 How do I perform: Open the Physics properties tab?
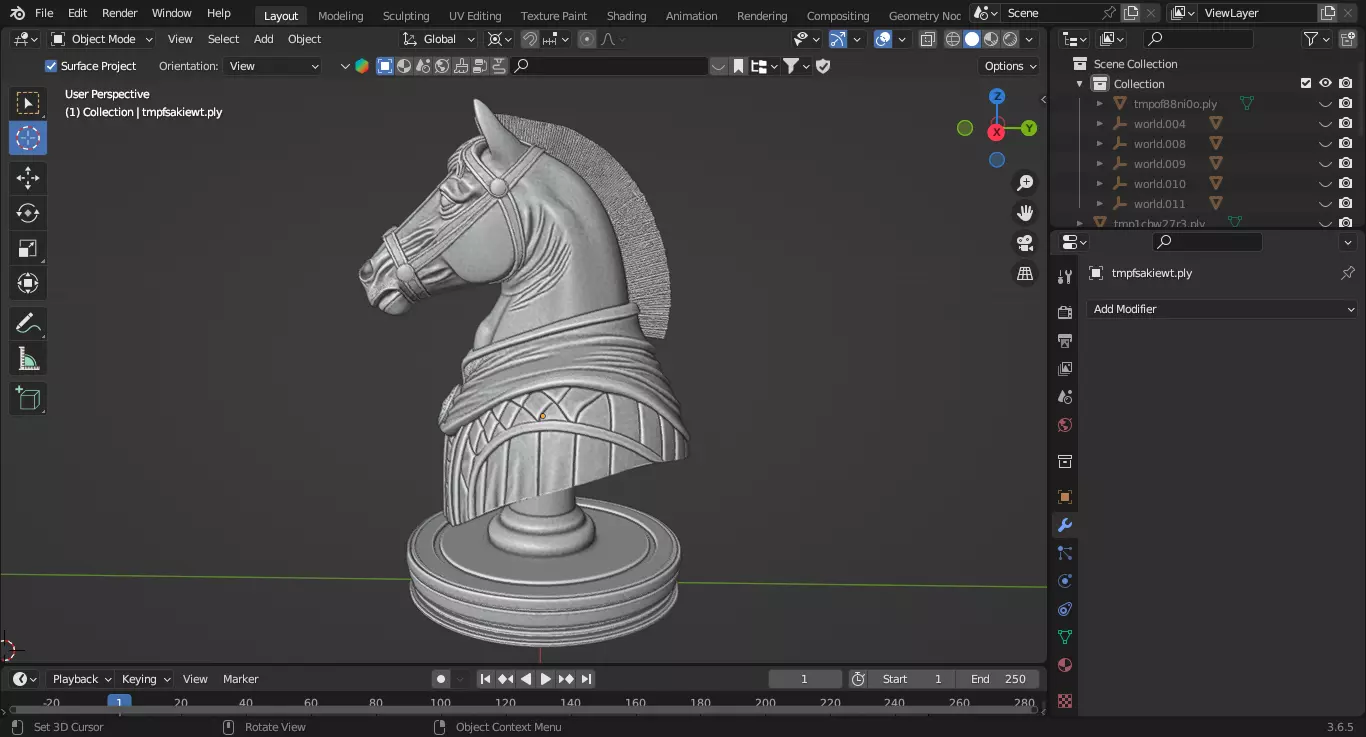tap(1065, 581)
